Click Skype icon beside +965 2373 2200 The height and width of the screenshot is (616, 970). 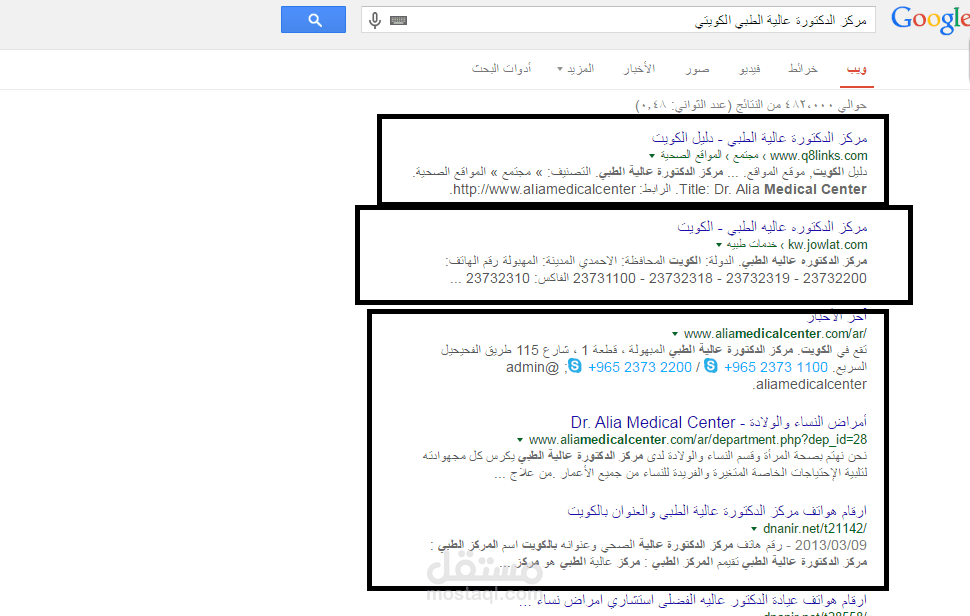click(x=575, y=366)
